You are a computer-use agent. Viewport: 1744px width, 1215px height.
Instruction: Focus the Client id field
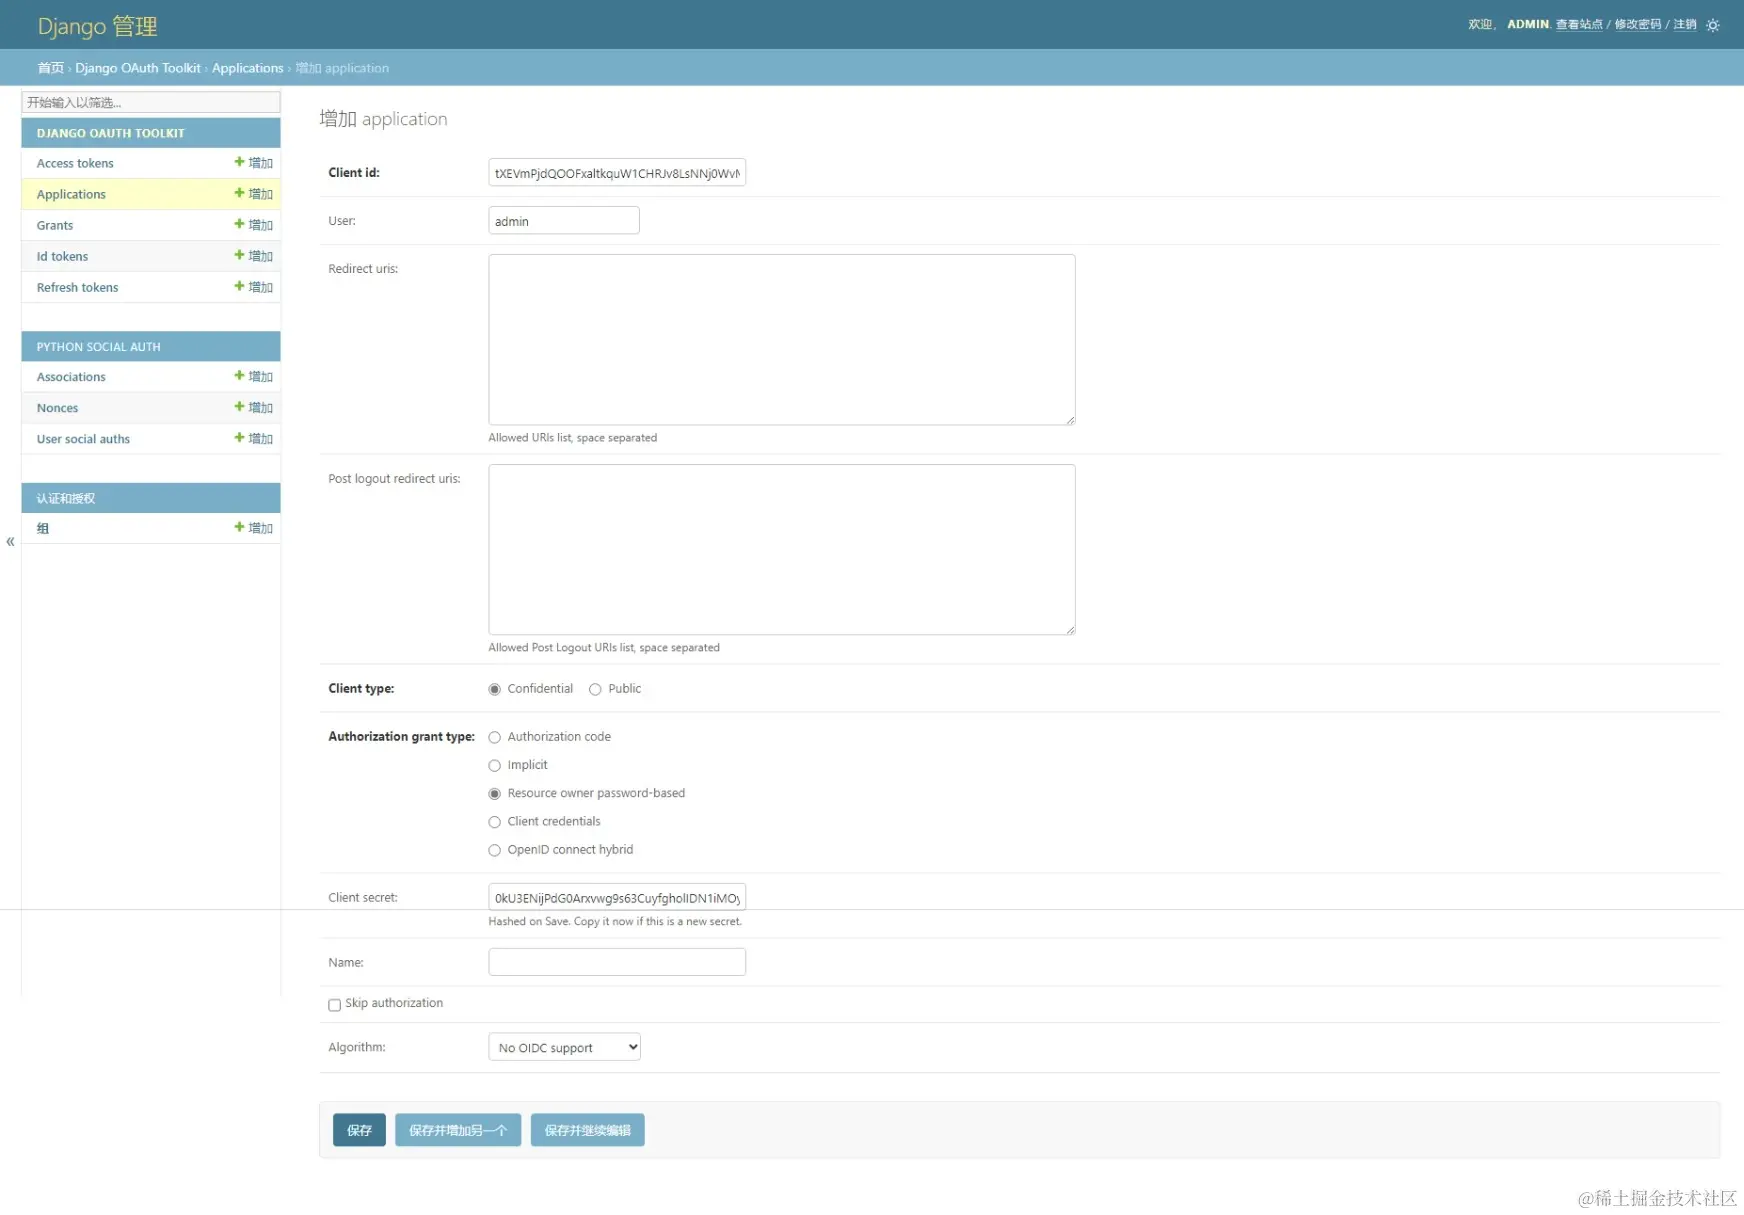pos(617,173)
